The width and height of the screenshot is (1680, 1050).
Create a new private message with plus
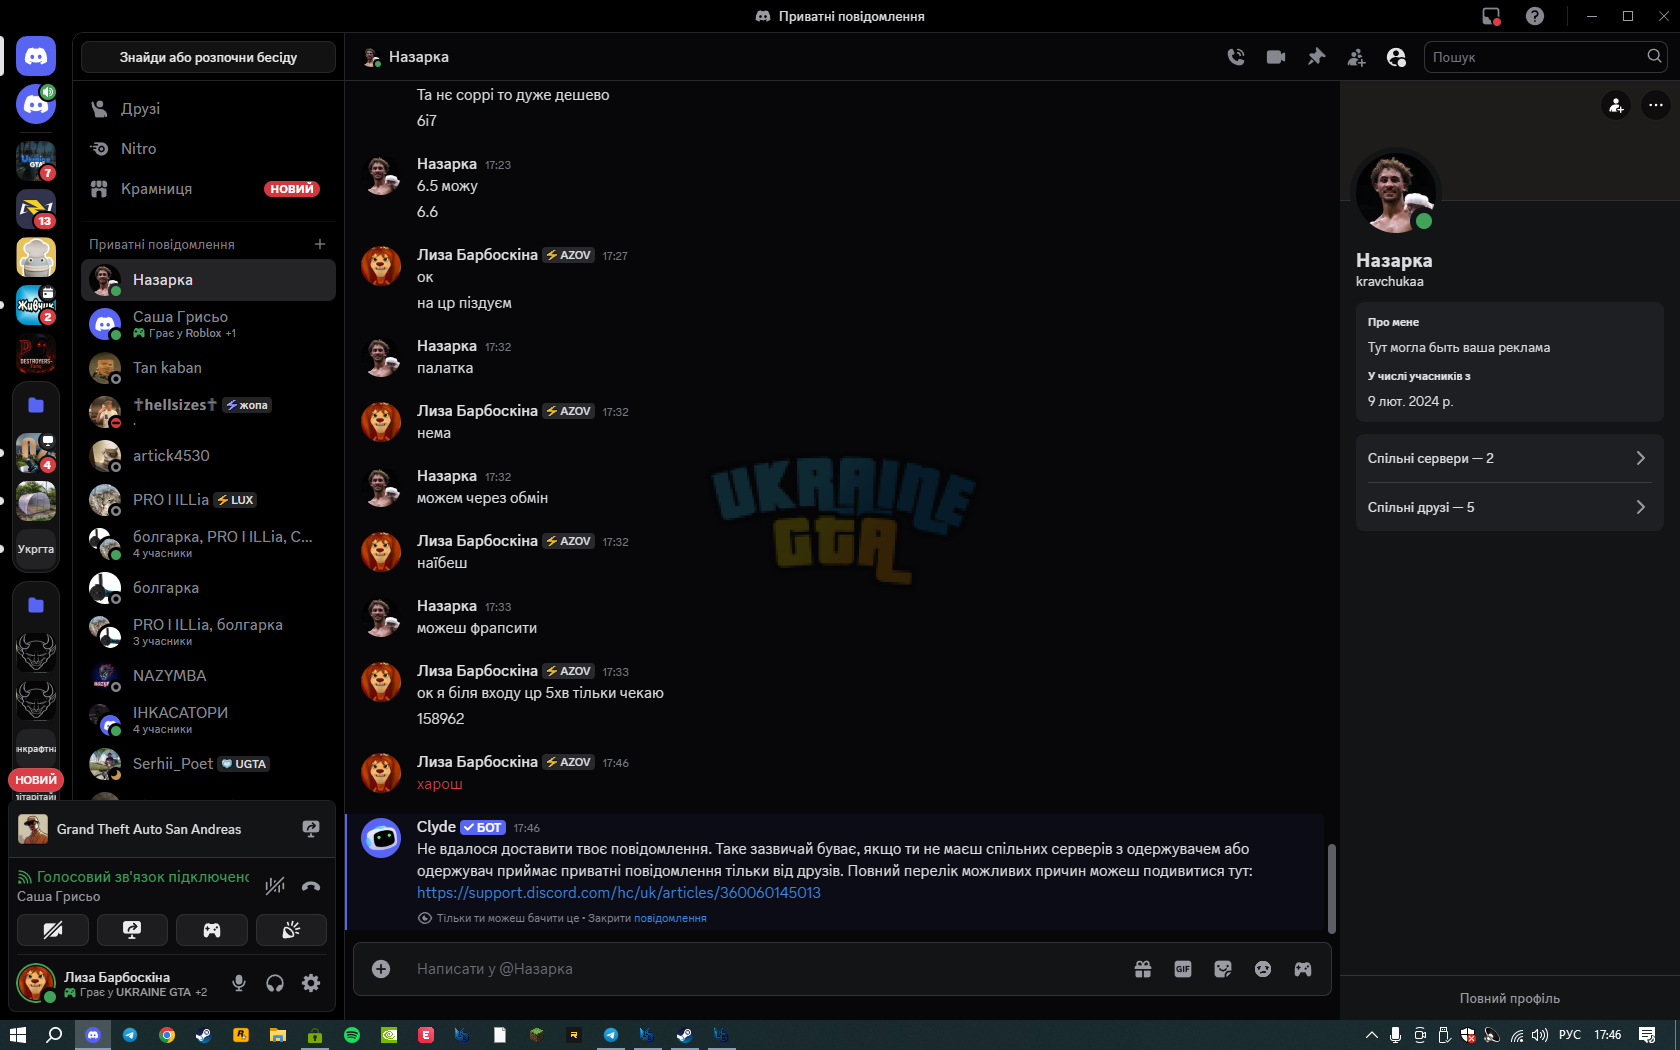pyautogui.click(x=320, y=244)
